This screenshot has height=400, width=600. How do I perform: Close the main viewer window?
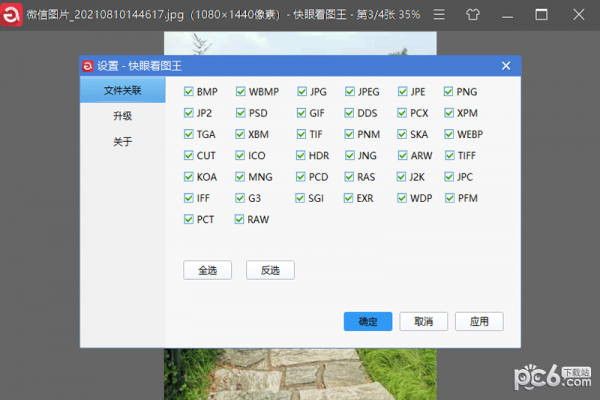pos(579,15)
